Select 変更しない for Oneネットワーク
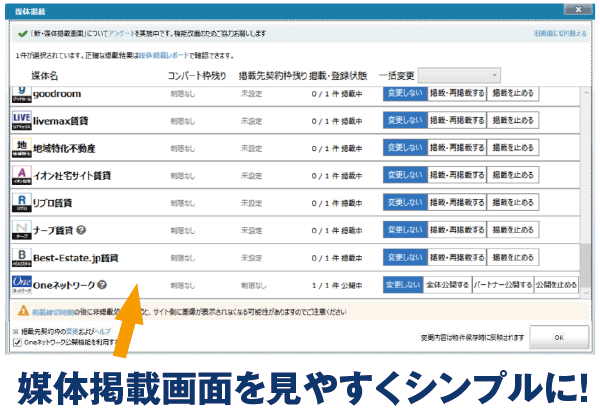Image resolution: width=600 pixels, height=420 pixels. (x=403, y=285)
